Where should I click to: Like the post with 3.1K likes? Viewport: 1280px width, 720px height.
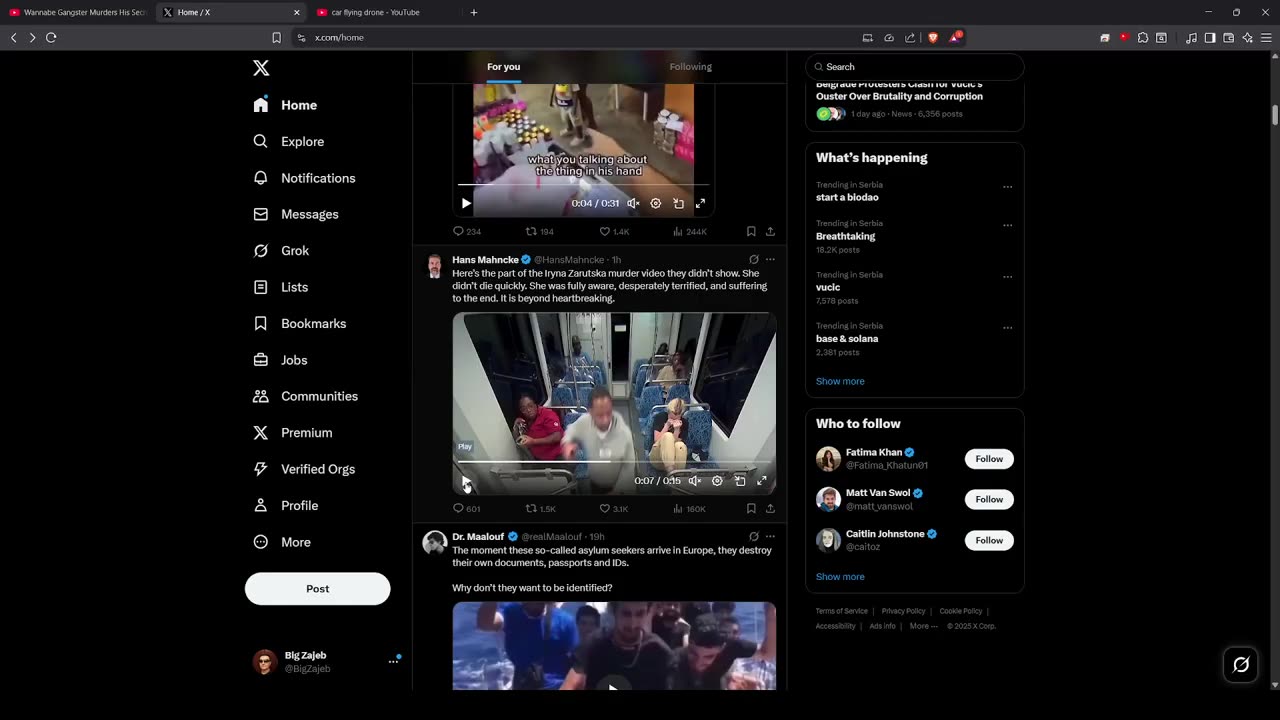[x=613, y=508]
